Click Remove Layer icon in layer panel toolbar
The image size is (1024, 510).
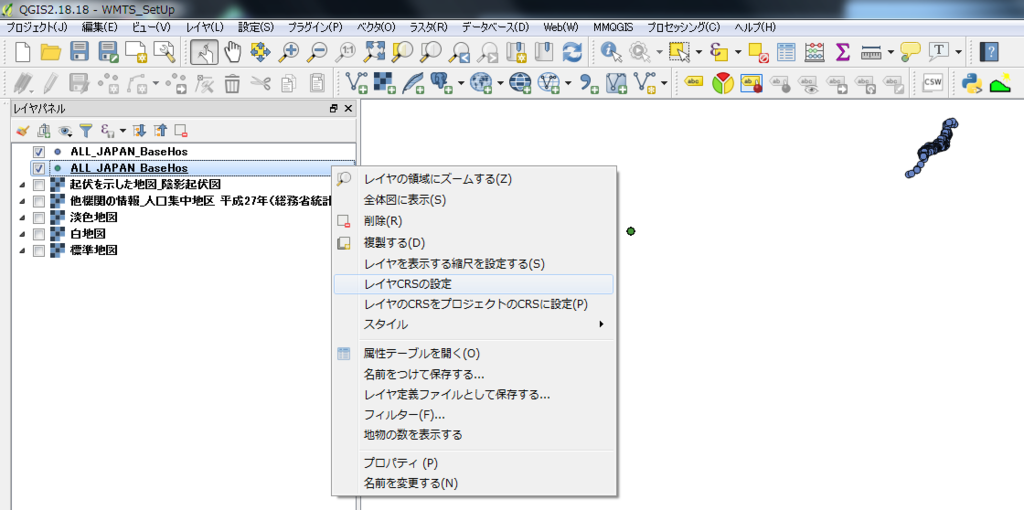[181, 131]
